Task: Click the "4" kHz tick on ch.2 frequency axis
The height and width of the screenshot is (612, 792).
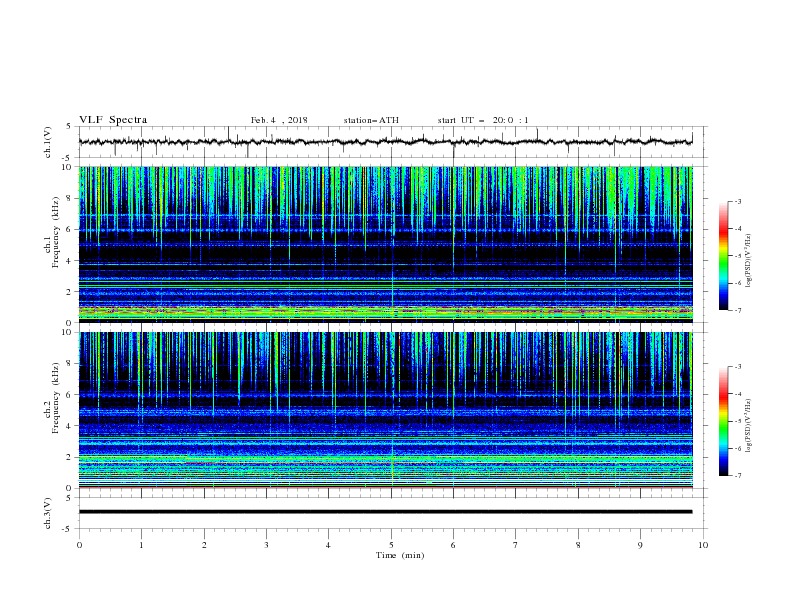Action: click(70, 426)
